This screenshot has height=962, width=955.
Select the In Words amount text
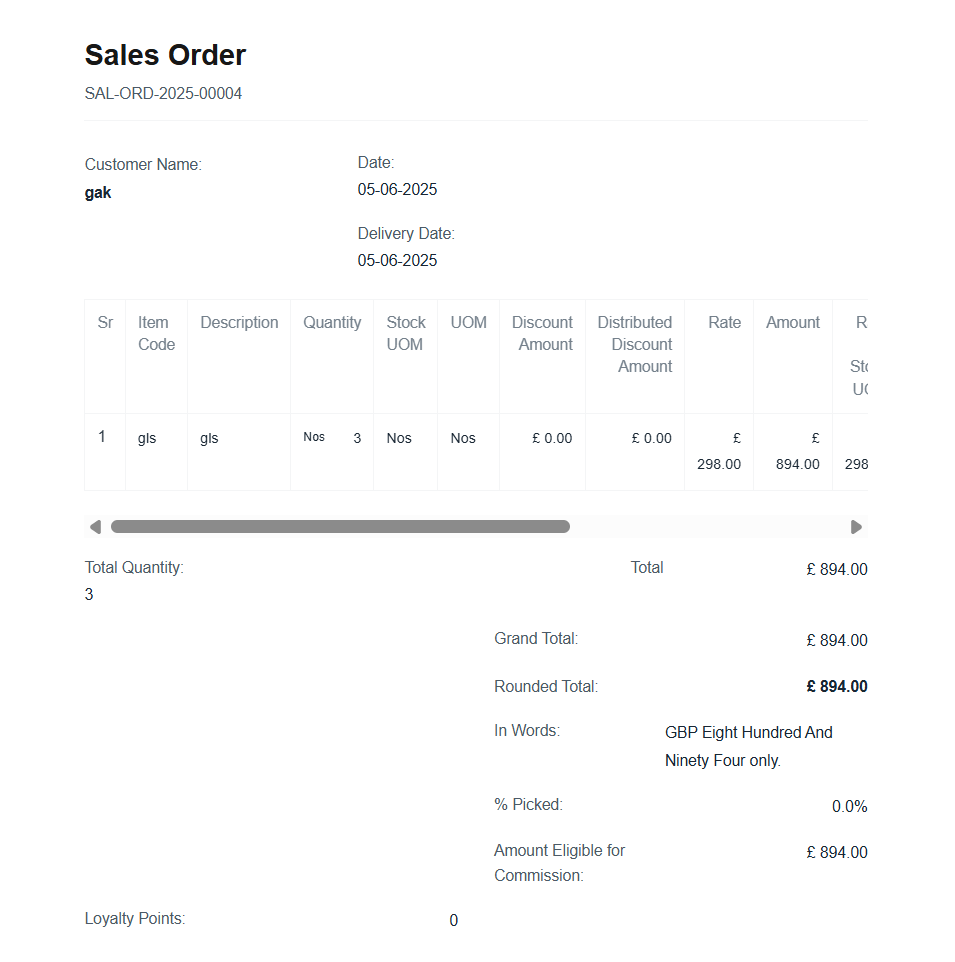(748, 746)
